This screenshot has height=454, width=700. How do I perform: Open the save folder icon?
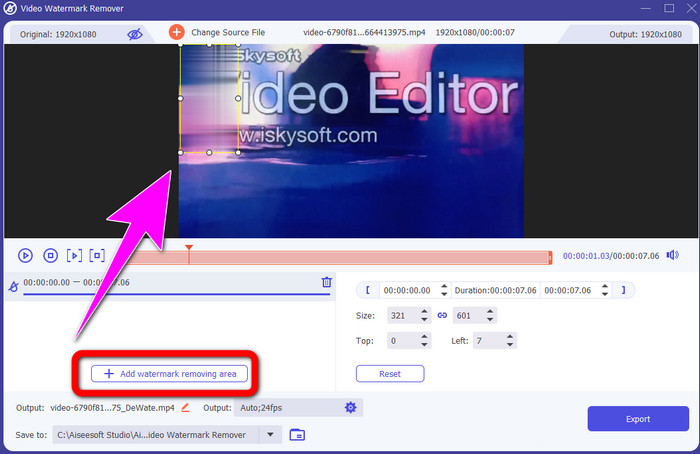click(297, 434)
